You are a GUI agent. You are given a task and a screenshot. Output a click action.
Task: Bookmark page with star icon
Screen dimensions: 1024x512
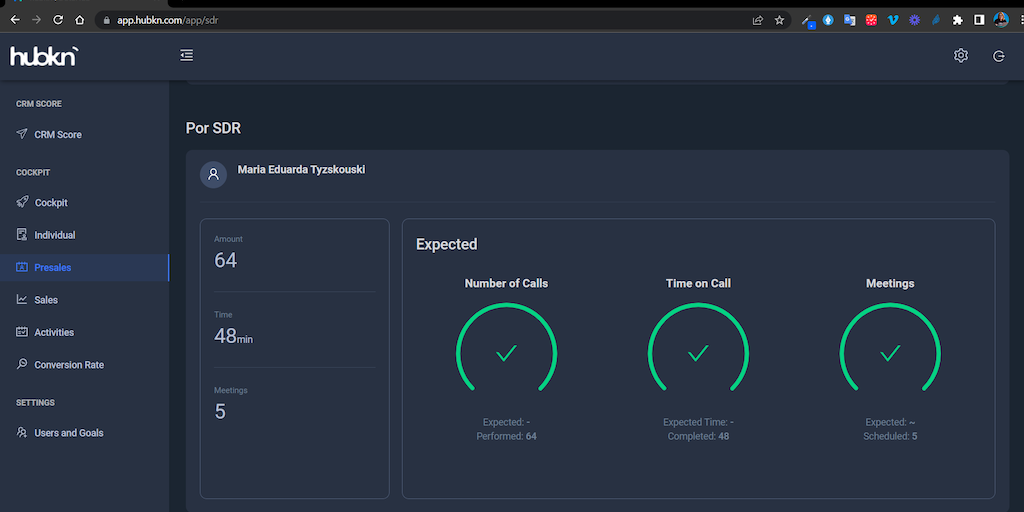click(x=779, y=20)
